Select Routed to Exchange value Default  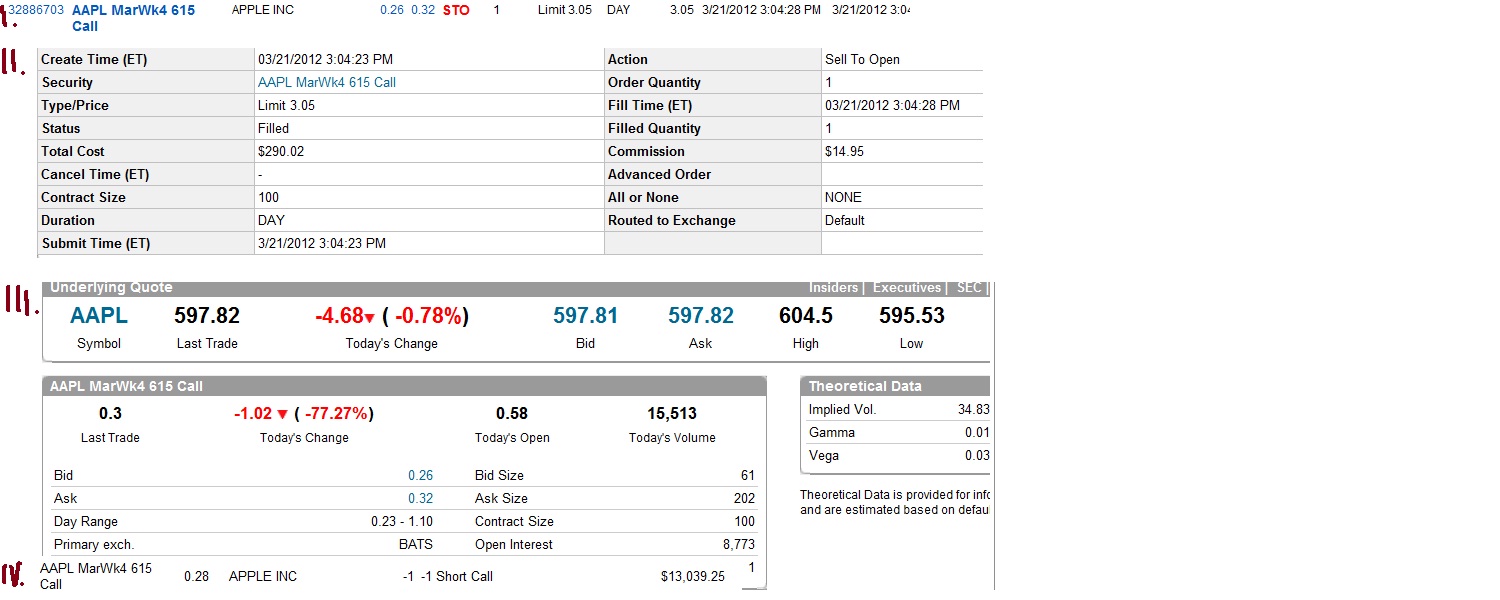[845, 221]
